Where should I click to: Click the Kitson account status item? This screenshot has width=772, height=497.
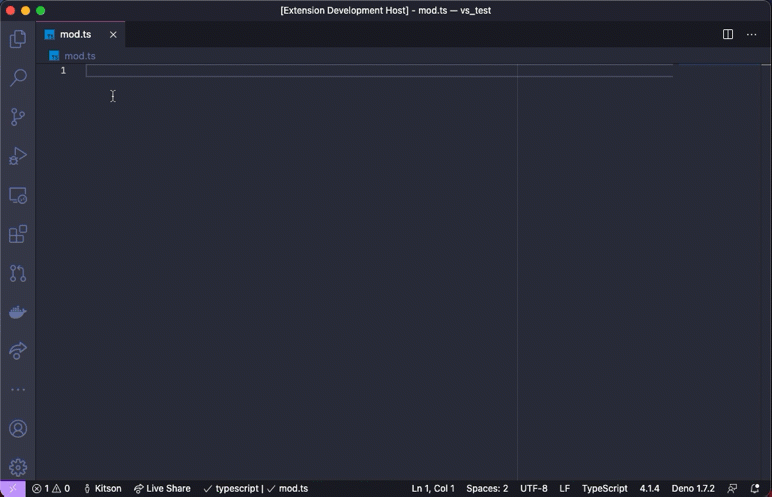tap(102, 489)
